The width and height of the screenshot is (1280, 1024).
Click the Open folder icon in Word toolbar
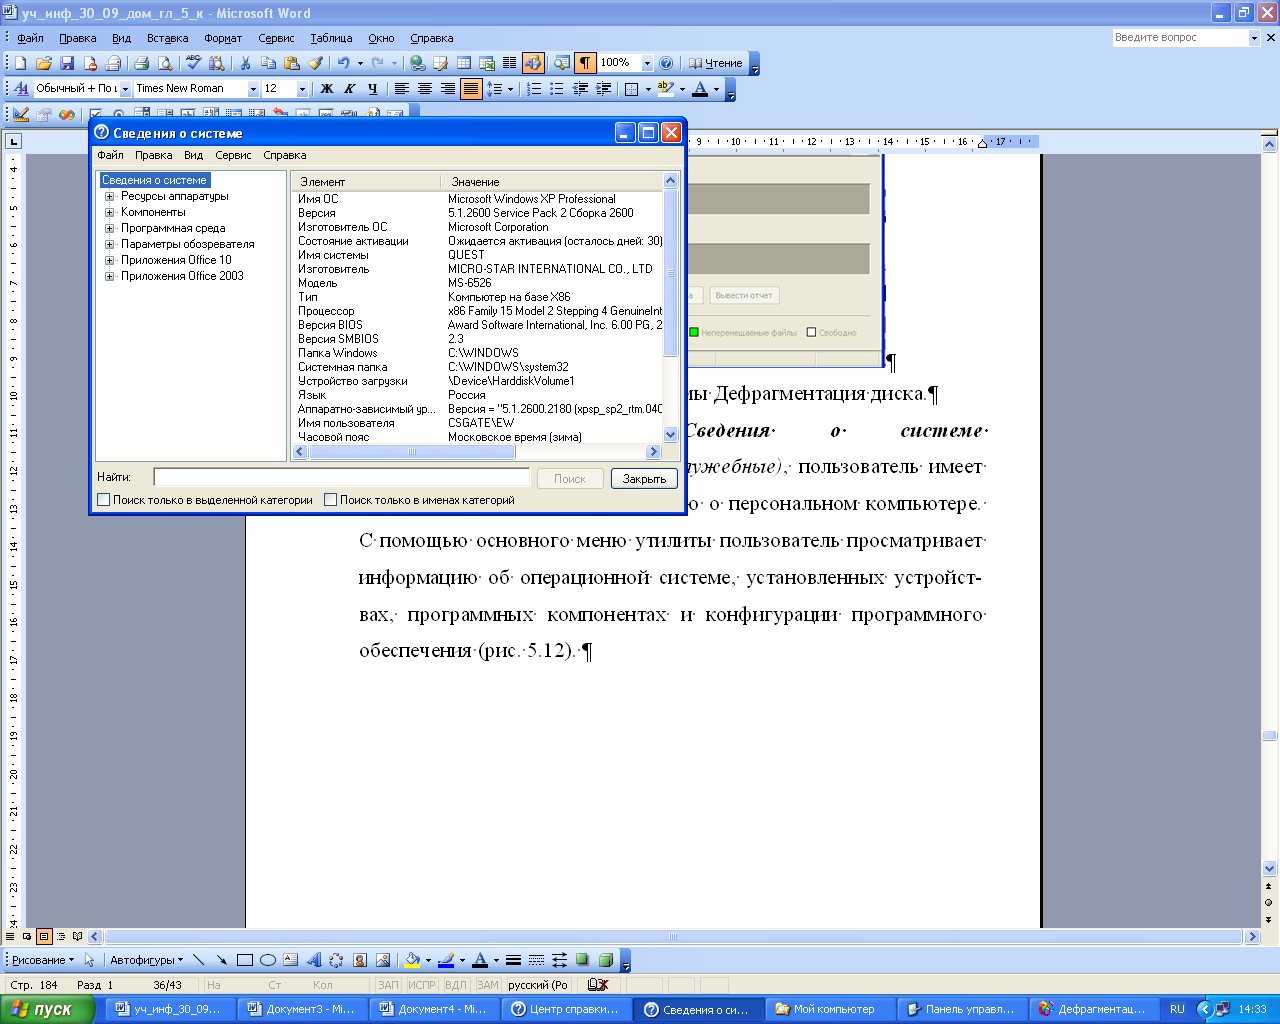[x=43, y=63]
